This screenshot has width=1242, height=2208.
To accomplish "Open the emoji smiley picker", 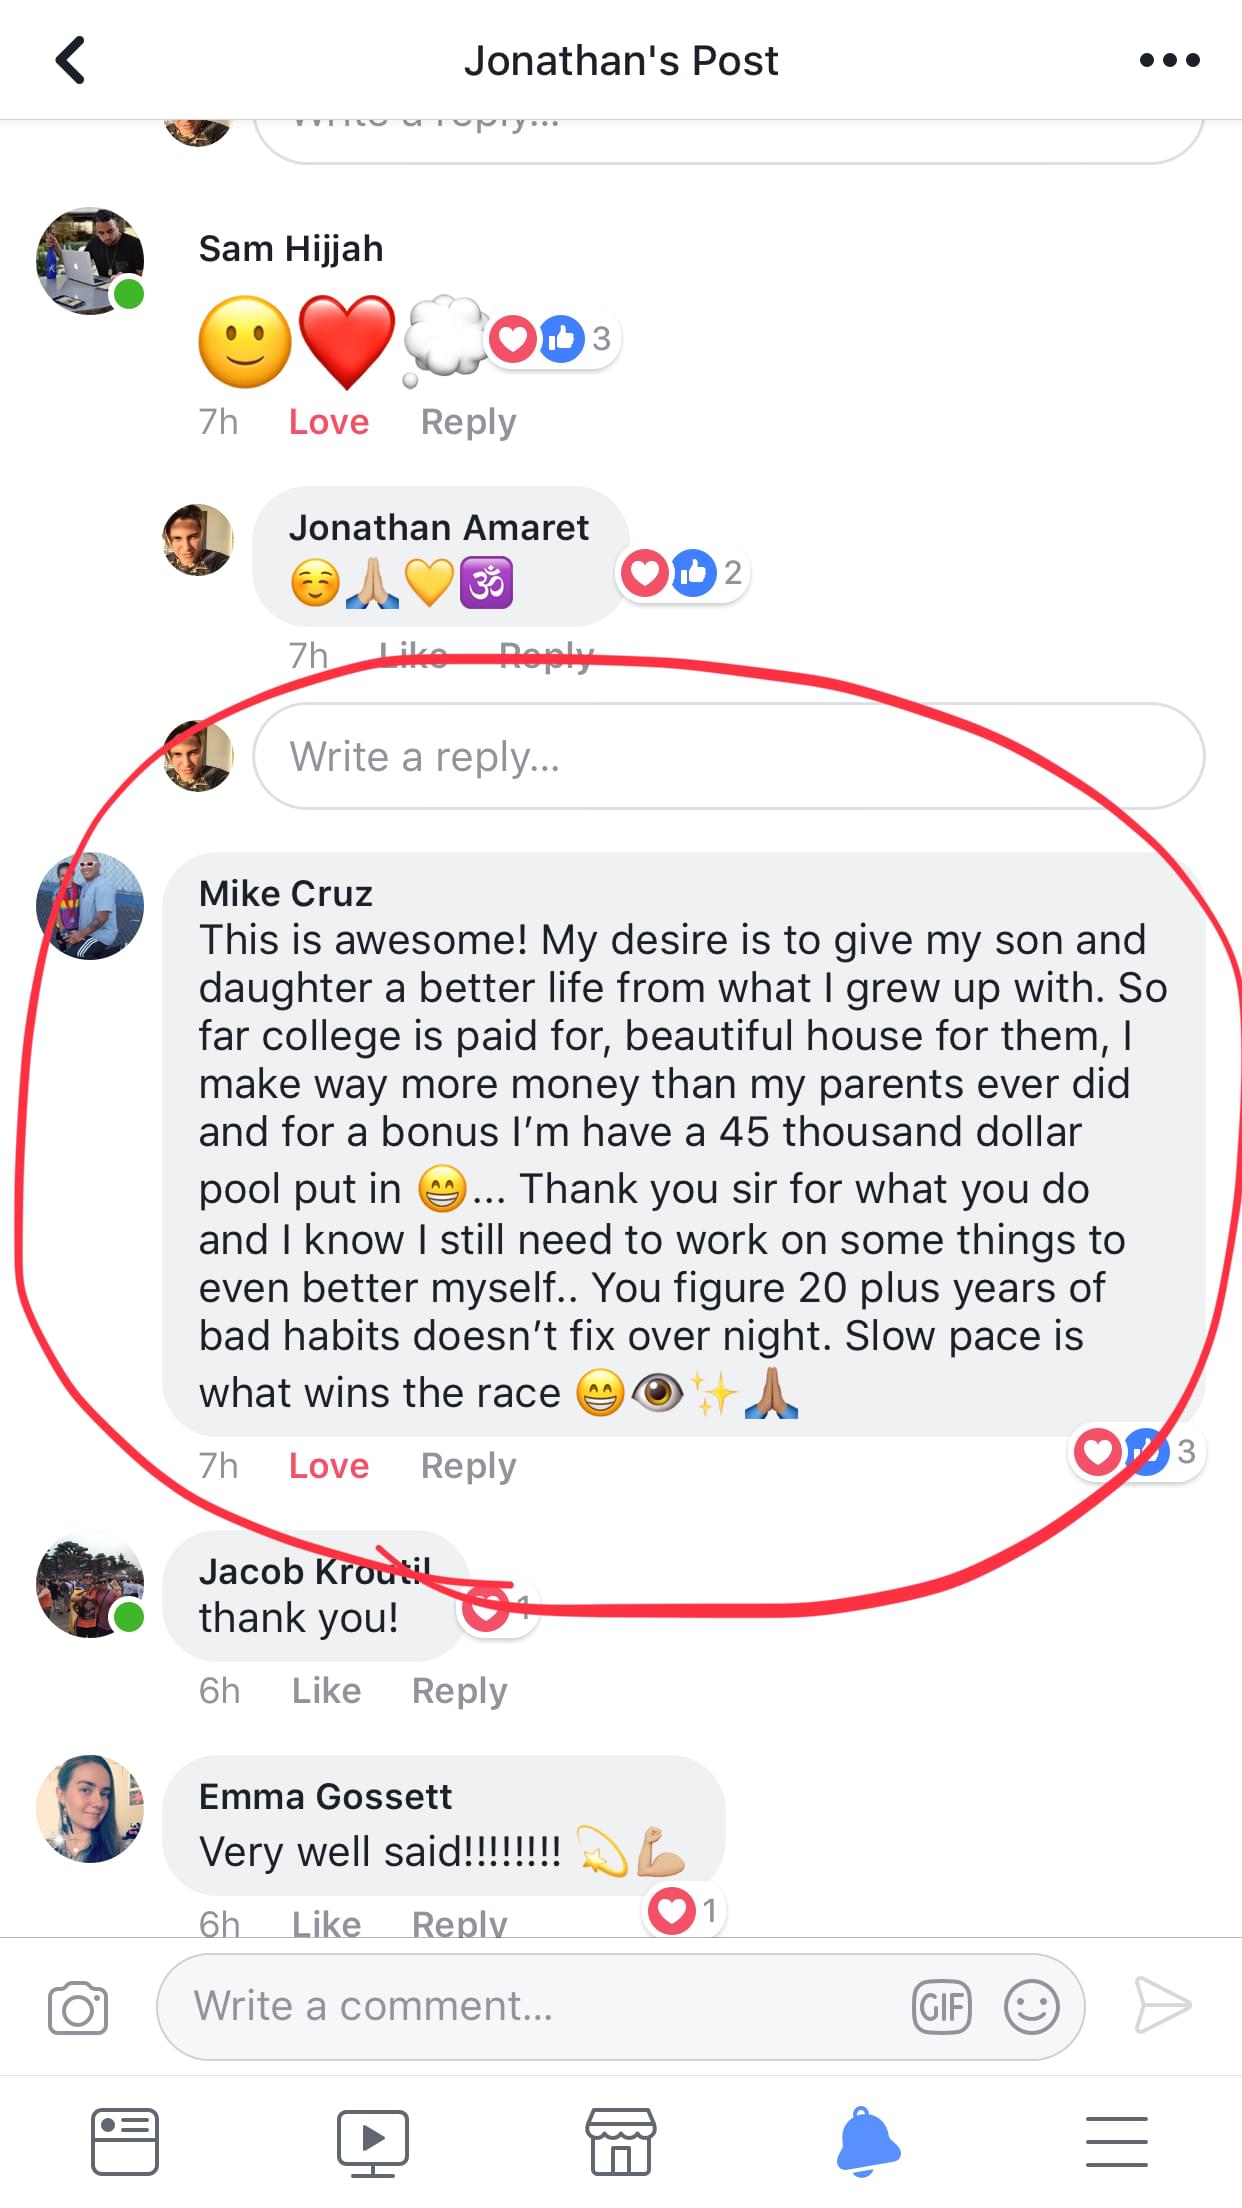I will coord(1031,2007).
